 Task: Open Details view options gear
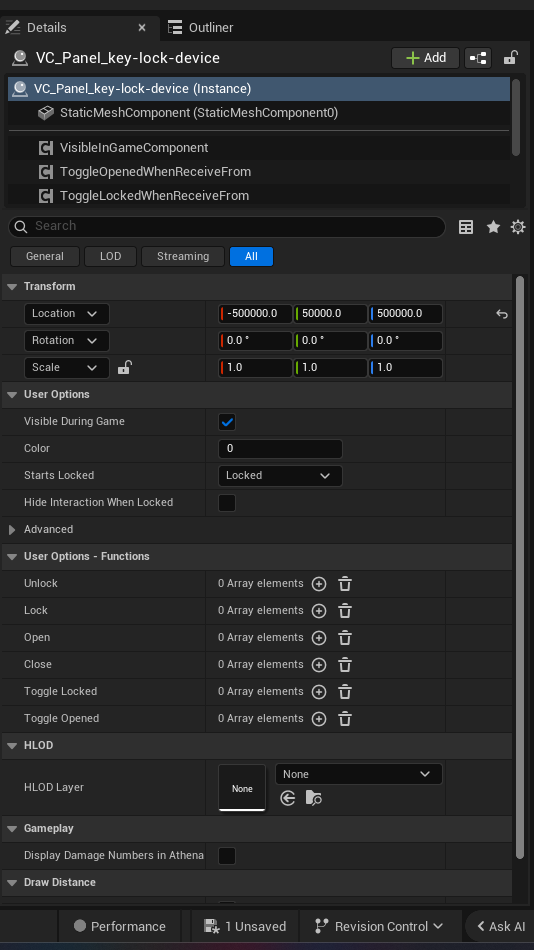pyautogui.click(x=518, y=227)
